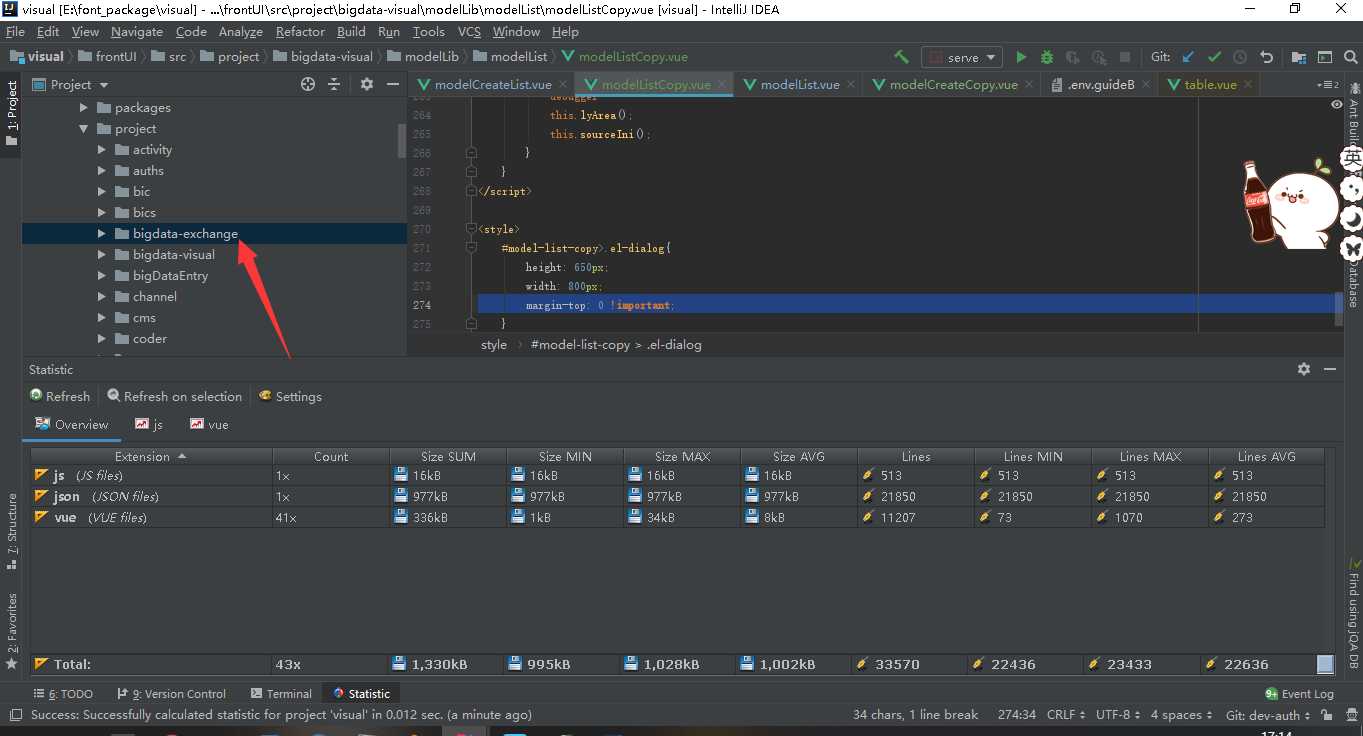
Task: Click the Git rollback undo arrow
Action: [1266, 57]
